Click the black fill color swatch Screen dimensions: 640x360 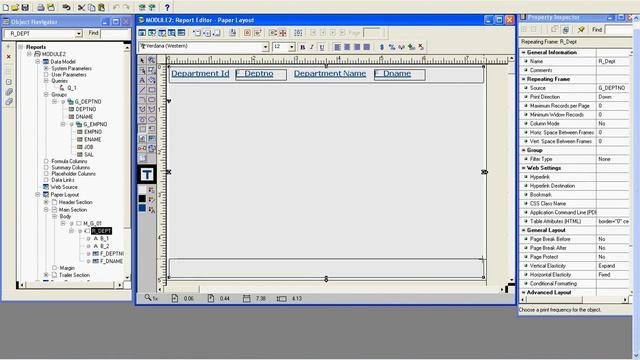click(142, 198)
